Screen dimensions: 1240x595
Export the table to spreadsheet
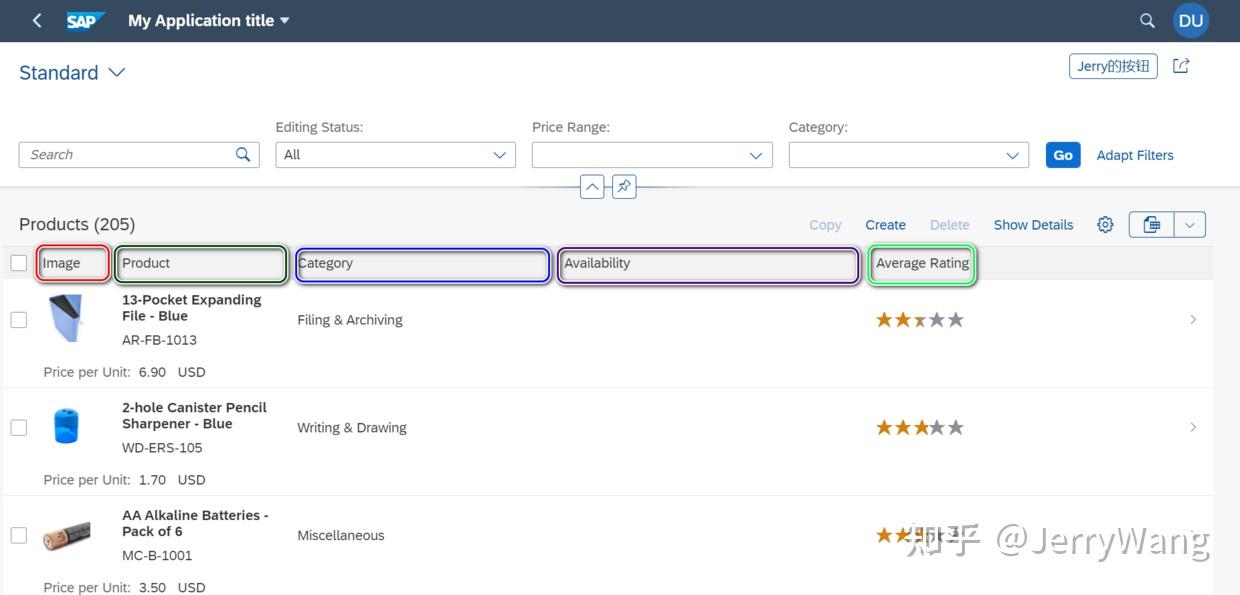coord(1151,225)
